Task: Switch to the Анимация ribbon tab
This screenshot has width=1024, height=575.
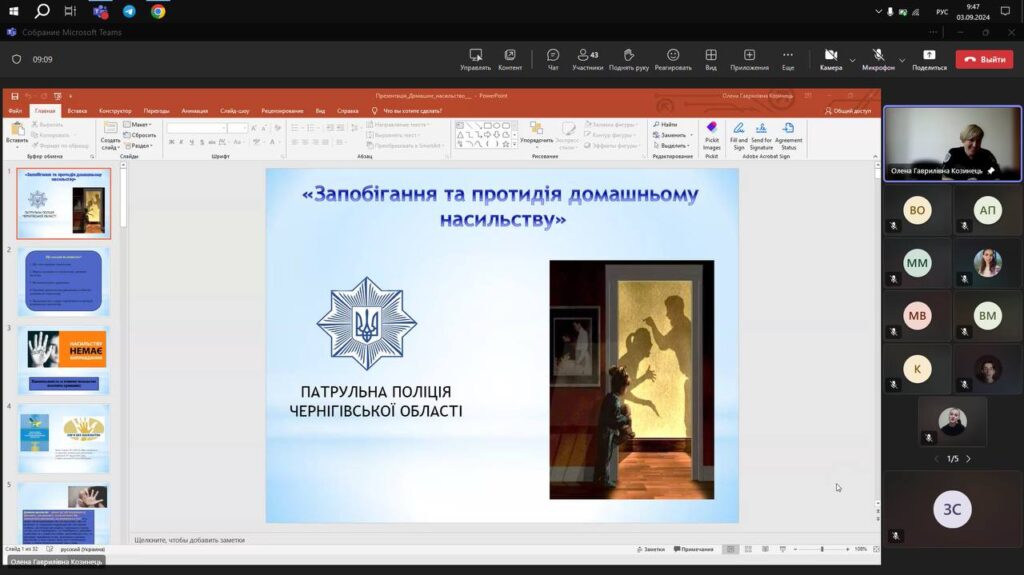Action: [x=194, y=111]
